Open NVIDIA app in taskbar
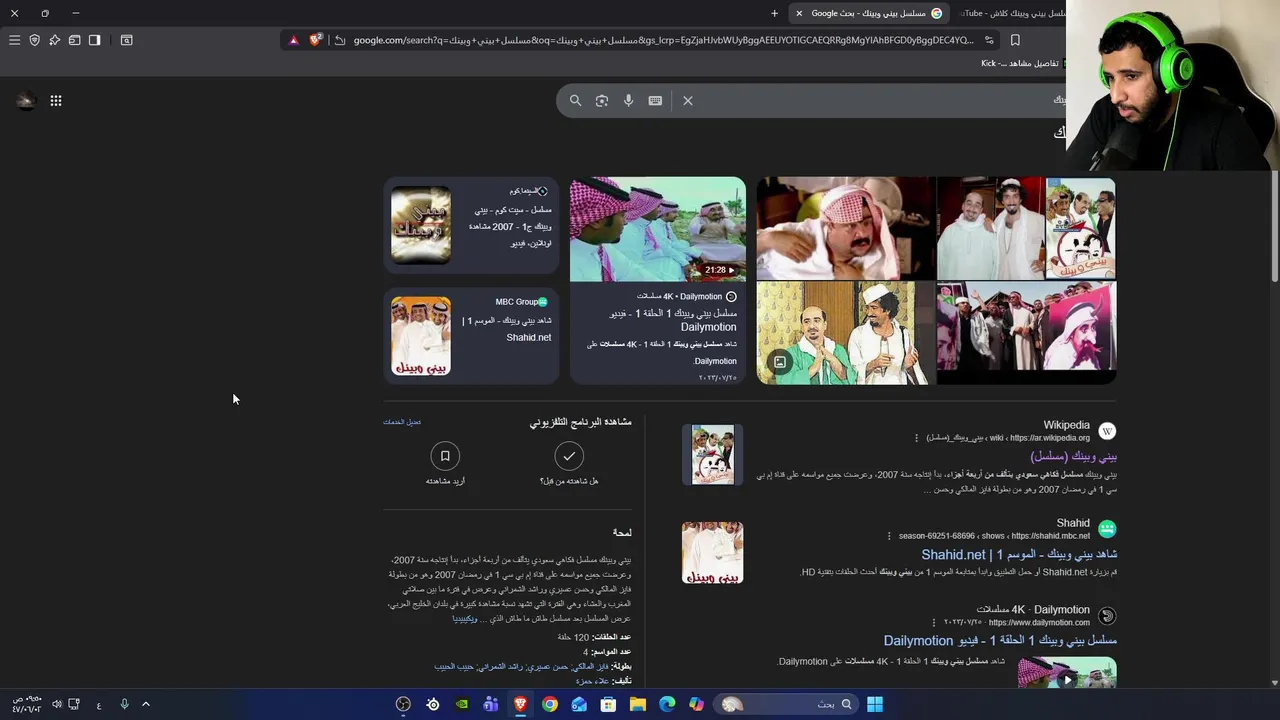The width and height of the screenshot is (1280, 720). pos(461,704)
